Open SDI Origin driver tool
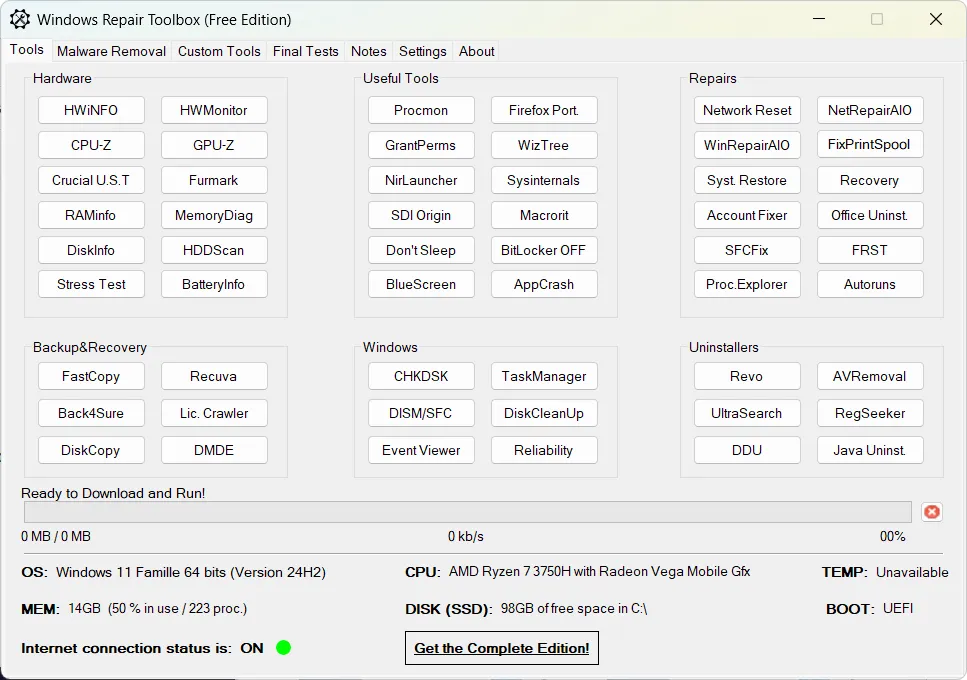 click(421, 215)
